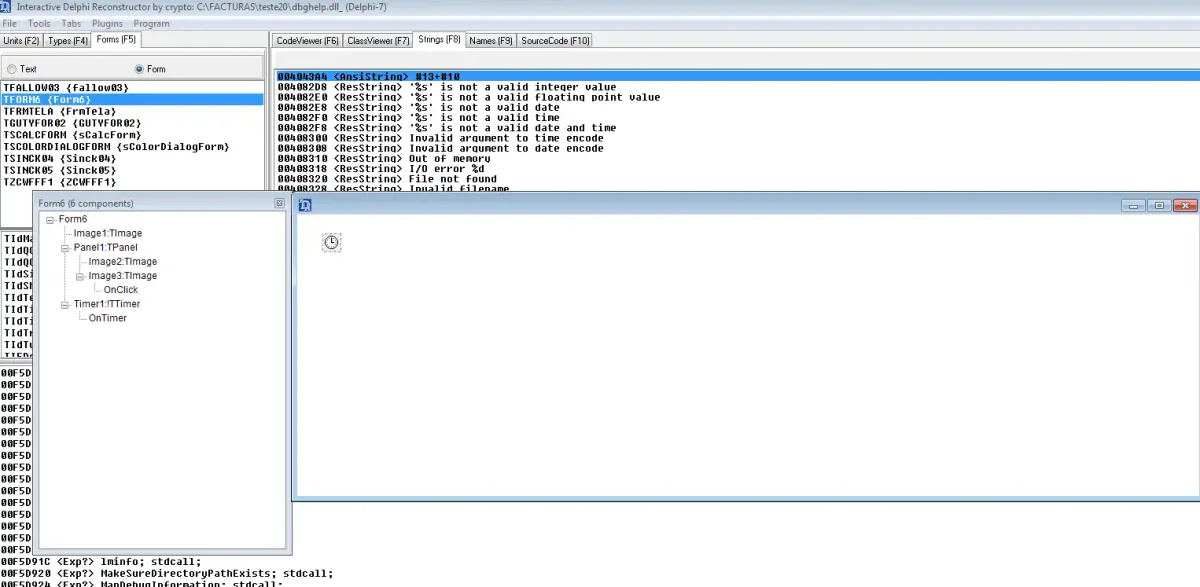Select TSCOLORDIALOGFORM {sColorDialogForm} entry

[132, 147]
